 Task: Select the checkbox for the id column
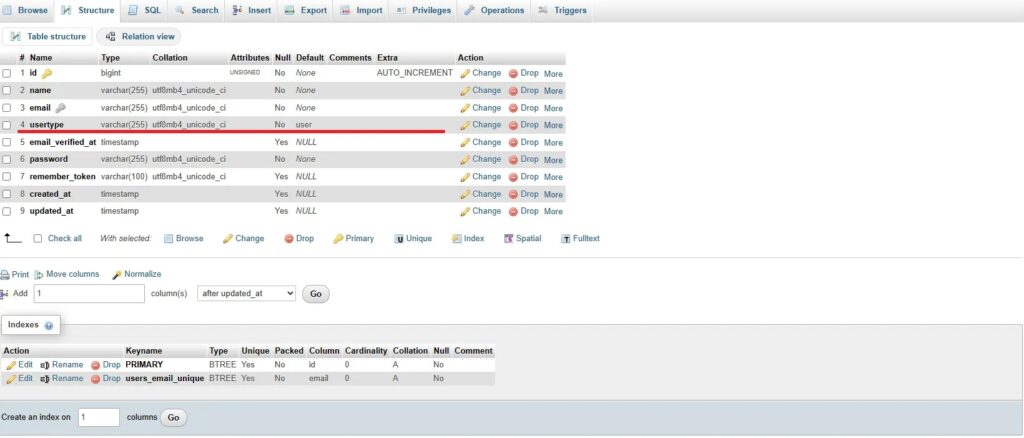pos(7,73)
